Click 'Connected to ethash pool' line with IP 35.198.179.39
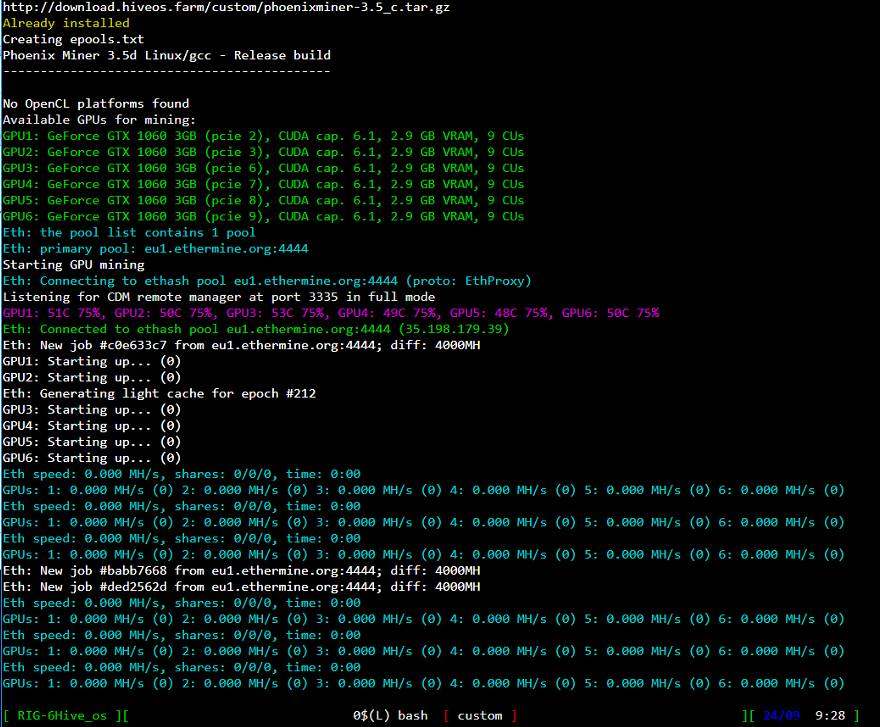This screenshot has width=880, height=727. [256, 330]
